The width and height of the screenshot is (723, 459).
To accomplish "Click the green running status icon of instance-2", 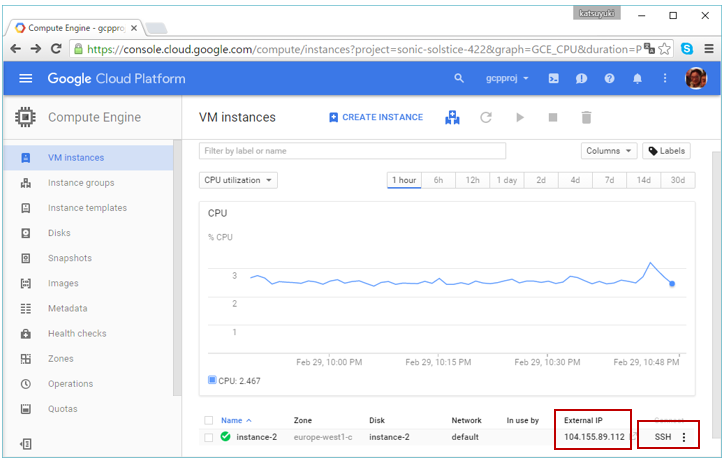I will coord(225,436).
